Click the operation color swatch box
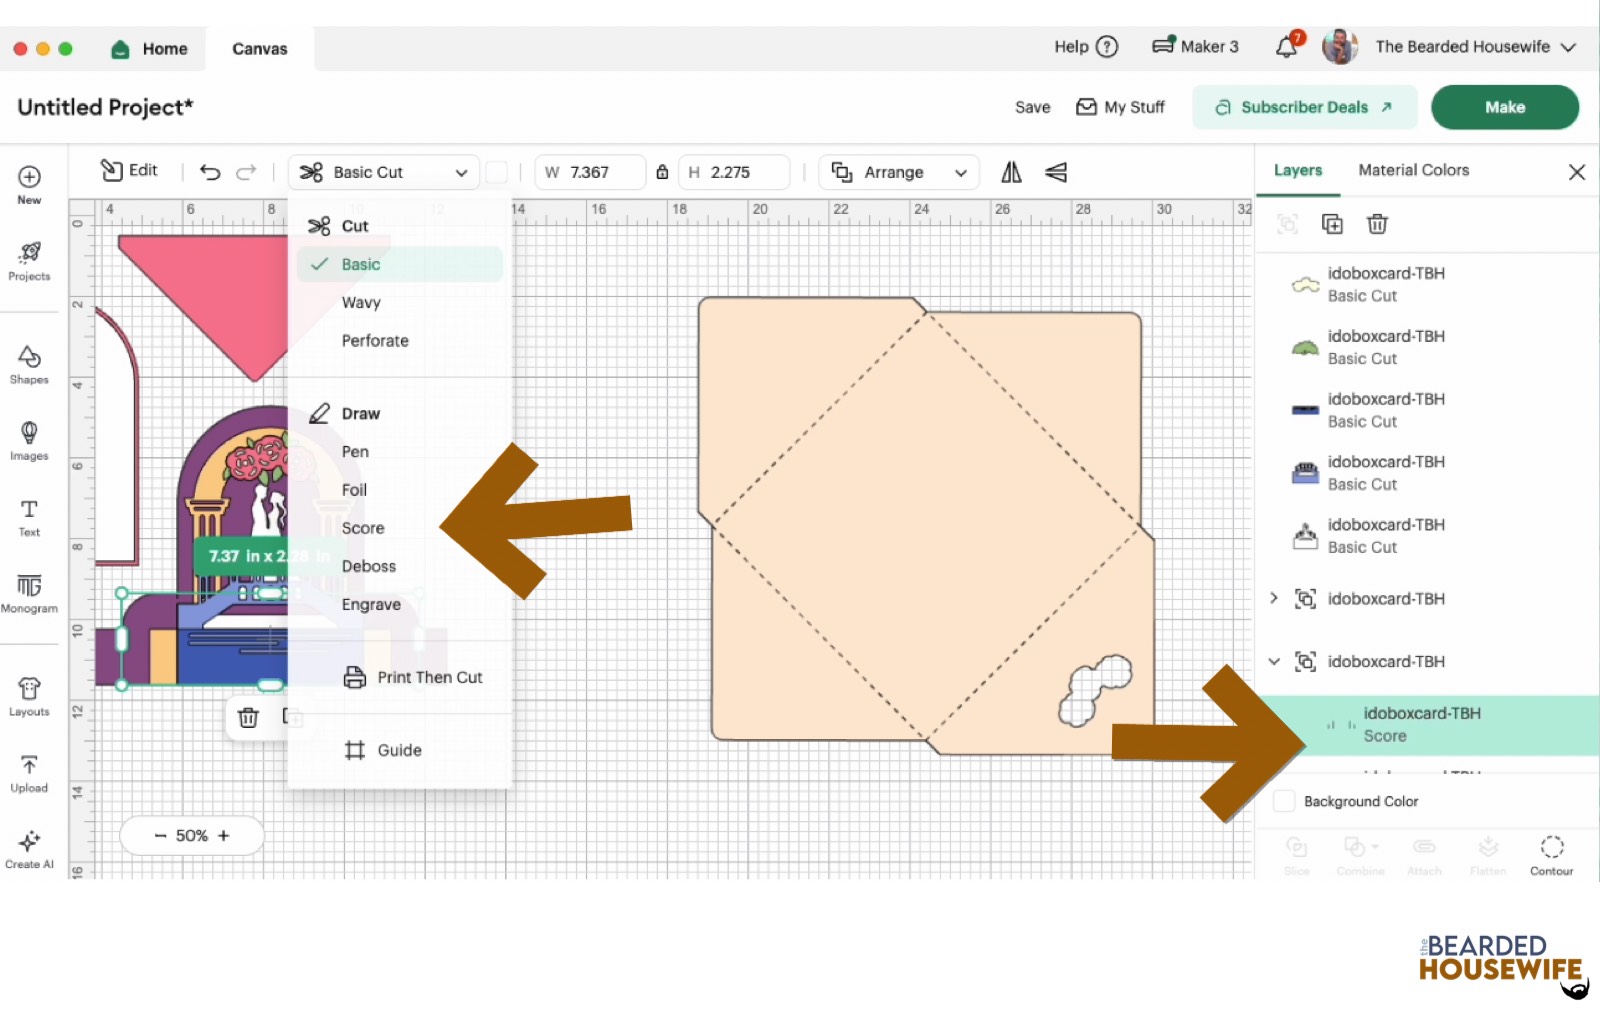Screen dimensions: 1600x1017 pyautogui.click(x=497, y=172)
